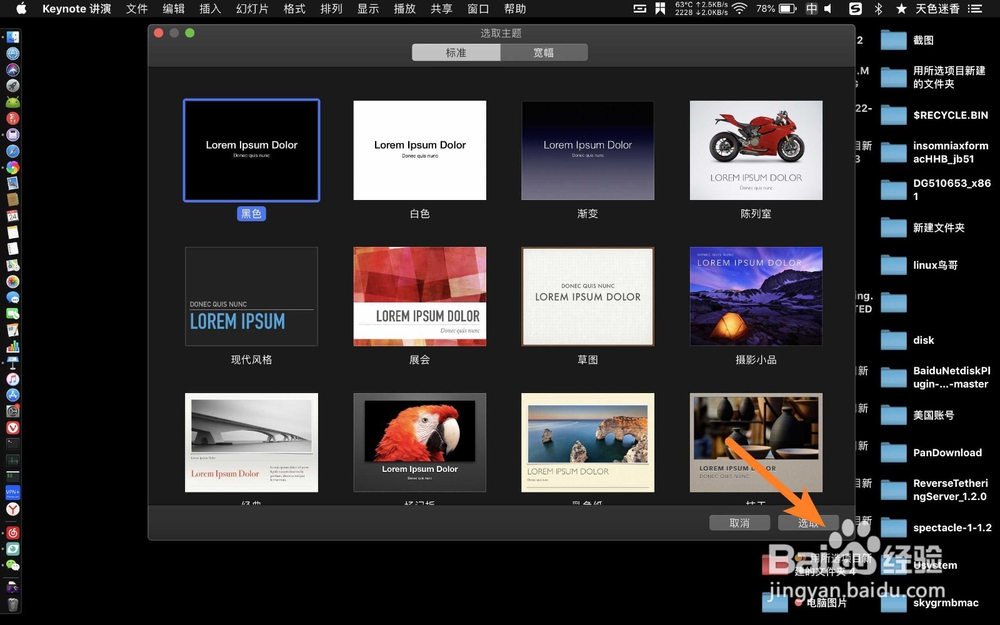Open iTunes music icon in dock
The height and width of the screenshot is (625, 1000).
pos(13,379)
